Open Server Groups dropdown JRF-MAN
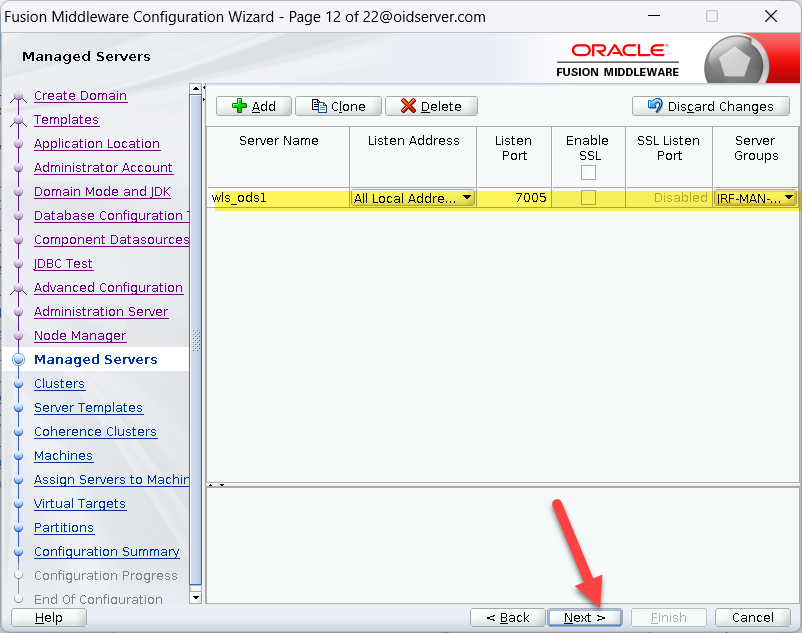The height and width of the screenshot is (633, 802). tap(755, 198)
